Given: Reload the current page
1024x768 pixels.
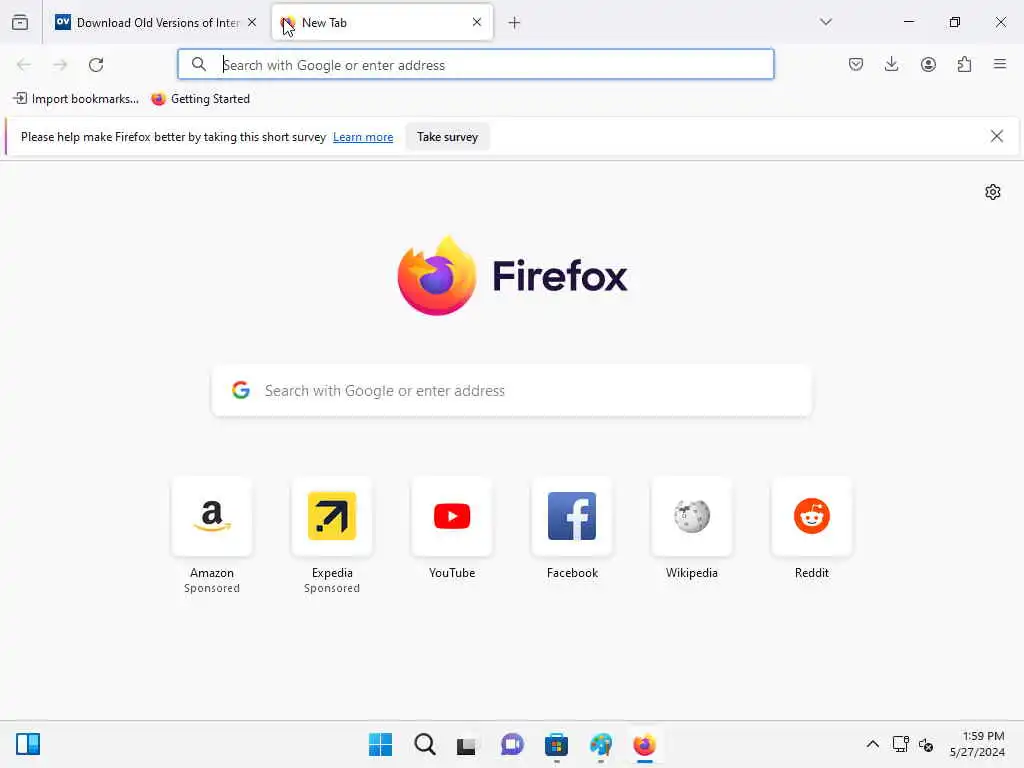Looking at the screenshot, I should click(96, 65).
